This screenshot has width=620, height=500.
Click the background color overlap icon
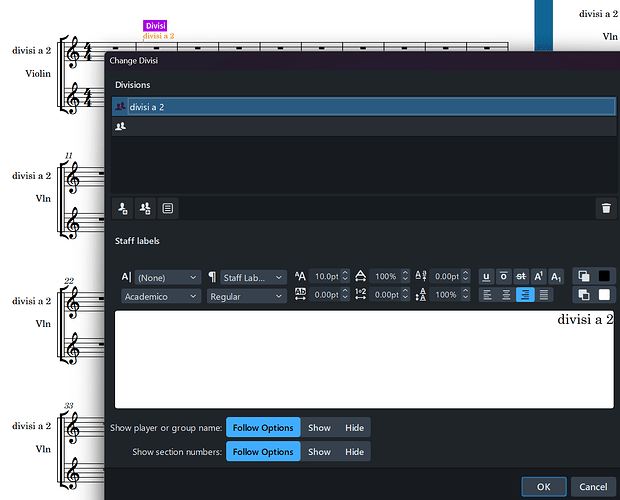click(x=584, y=295)
